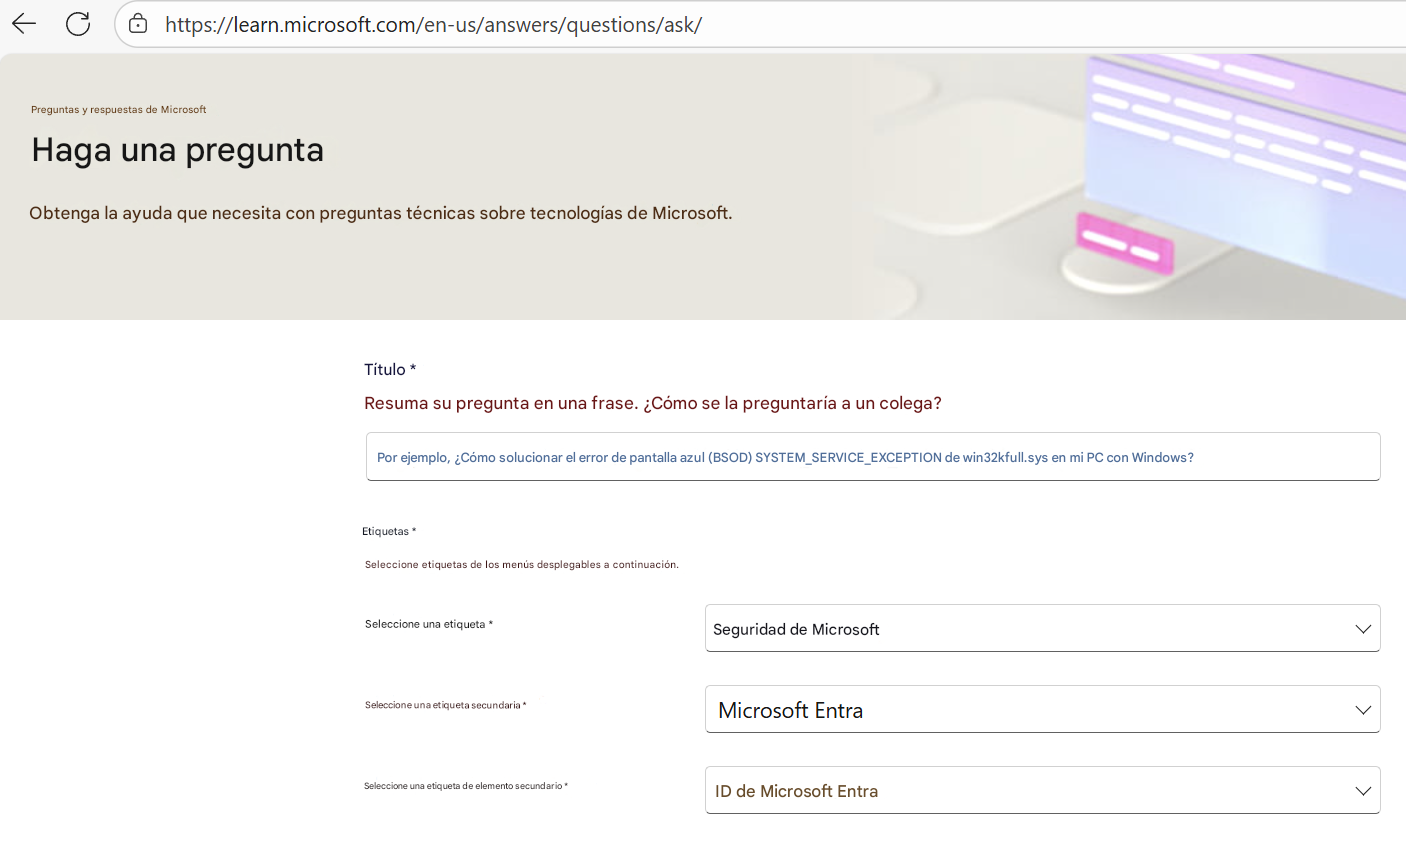Reload the page with the refresh icon
Image resolution: width=1406 pixels, height=844 pixels.
(78, 24)
